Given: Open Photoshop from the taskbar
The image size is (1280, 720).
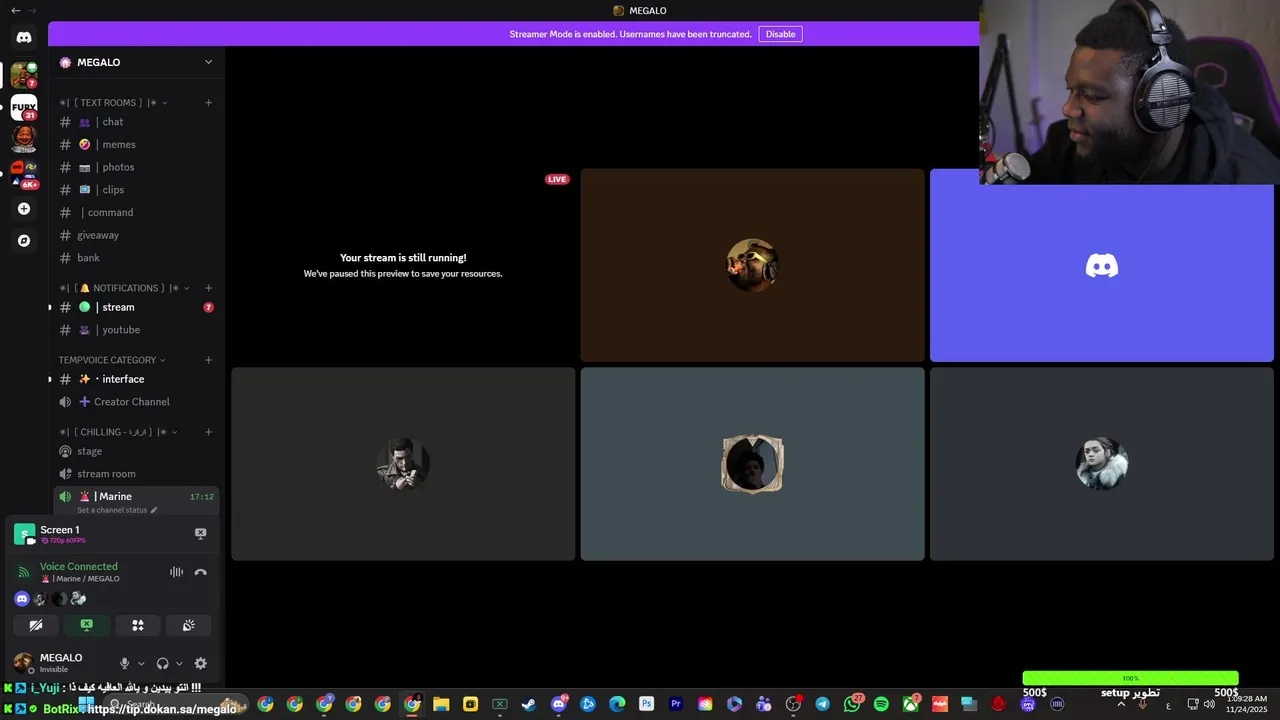Looking at the screenshot, I should (646, 704).
